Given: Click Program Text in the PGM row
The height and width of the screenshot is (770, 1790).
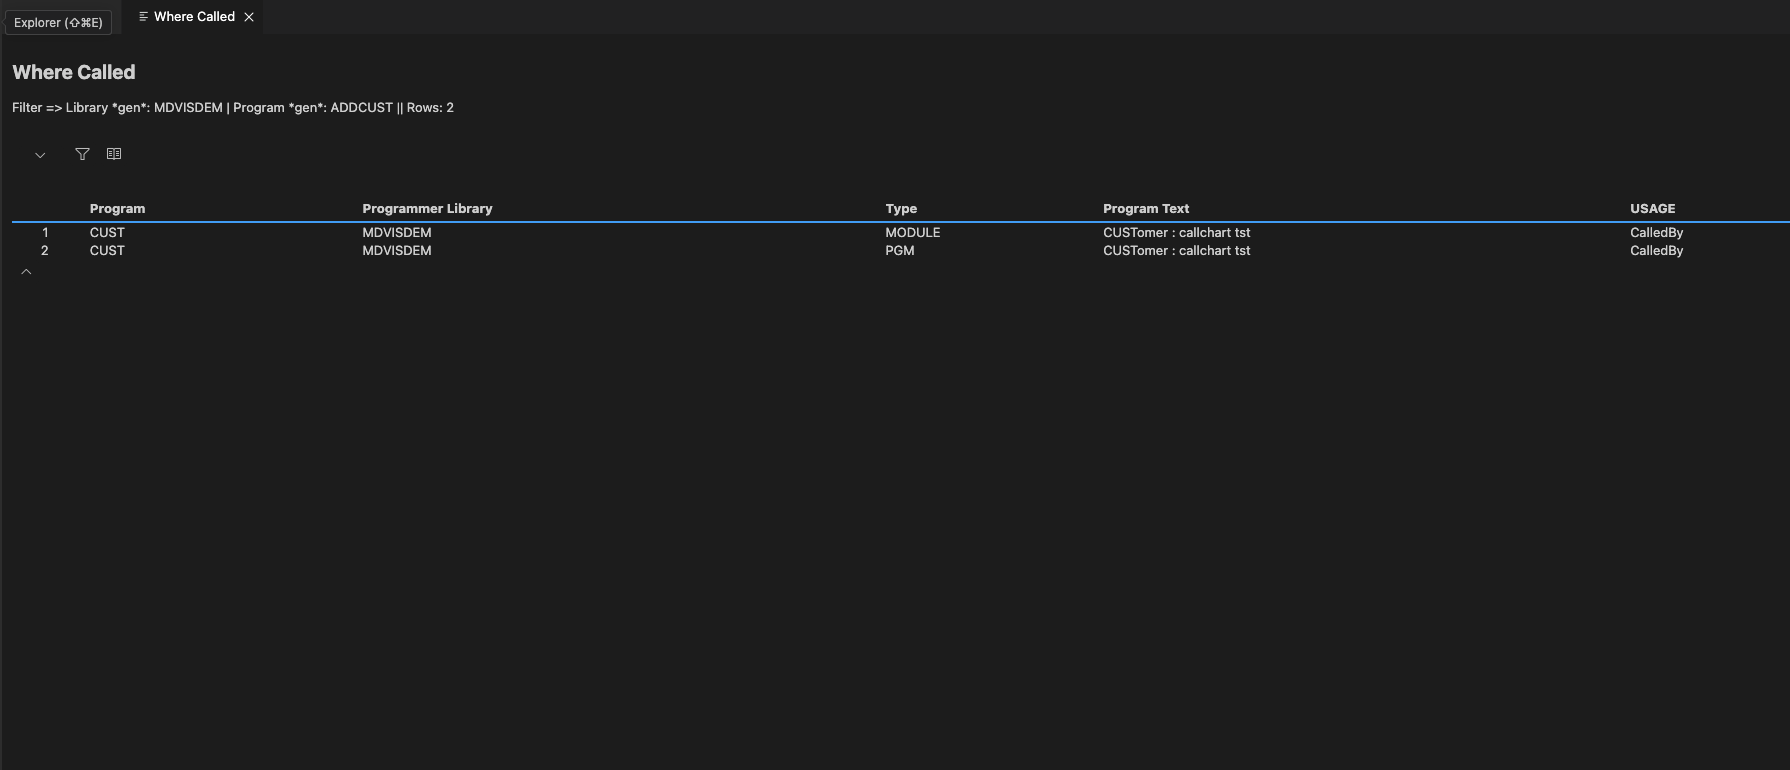Looking at the screenshot, I should coord(1177,251).
